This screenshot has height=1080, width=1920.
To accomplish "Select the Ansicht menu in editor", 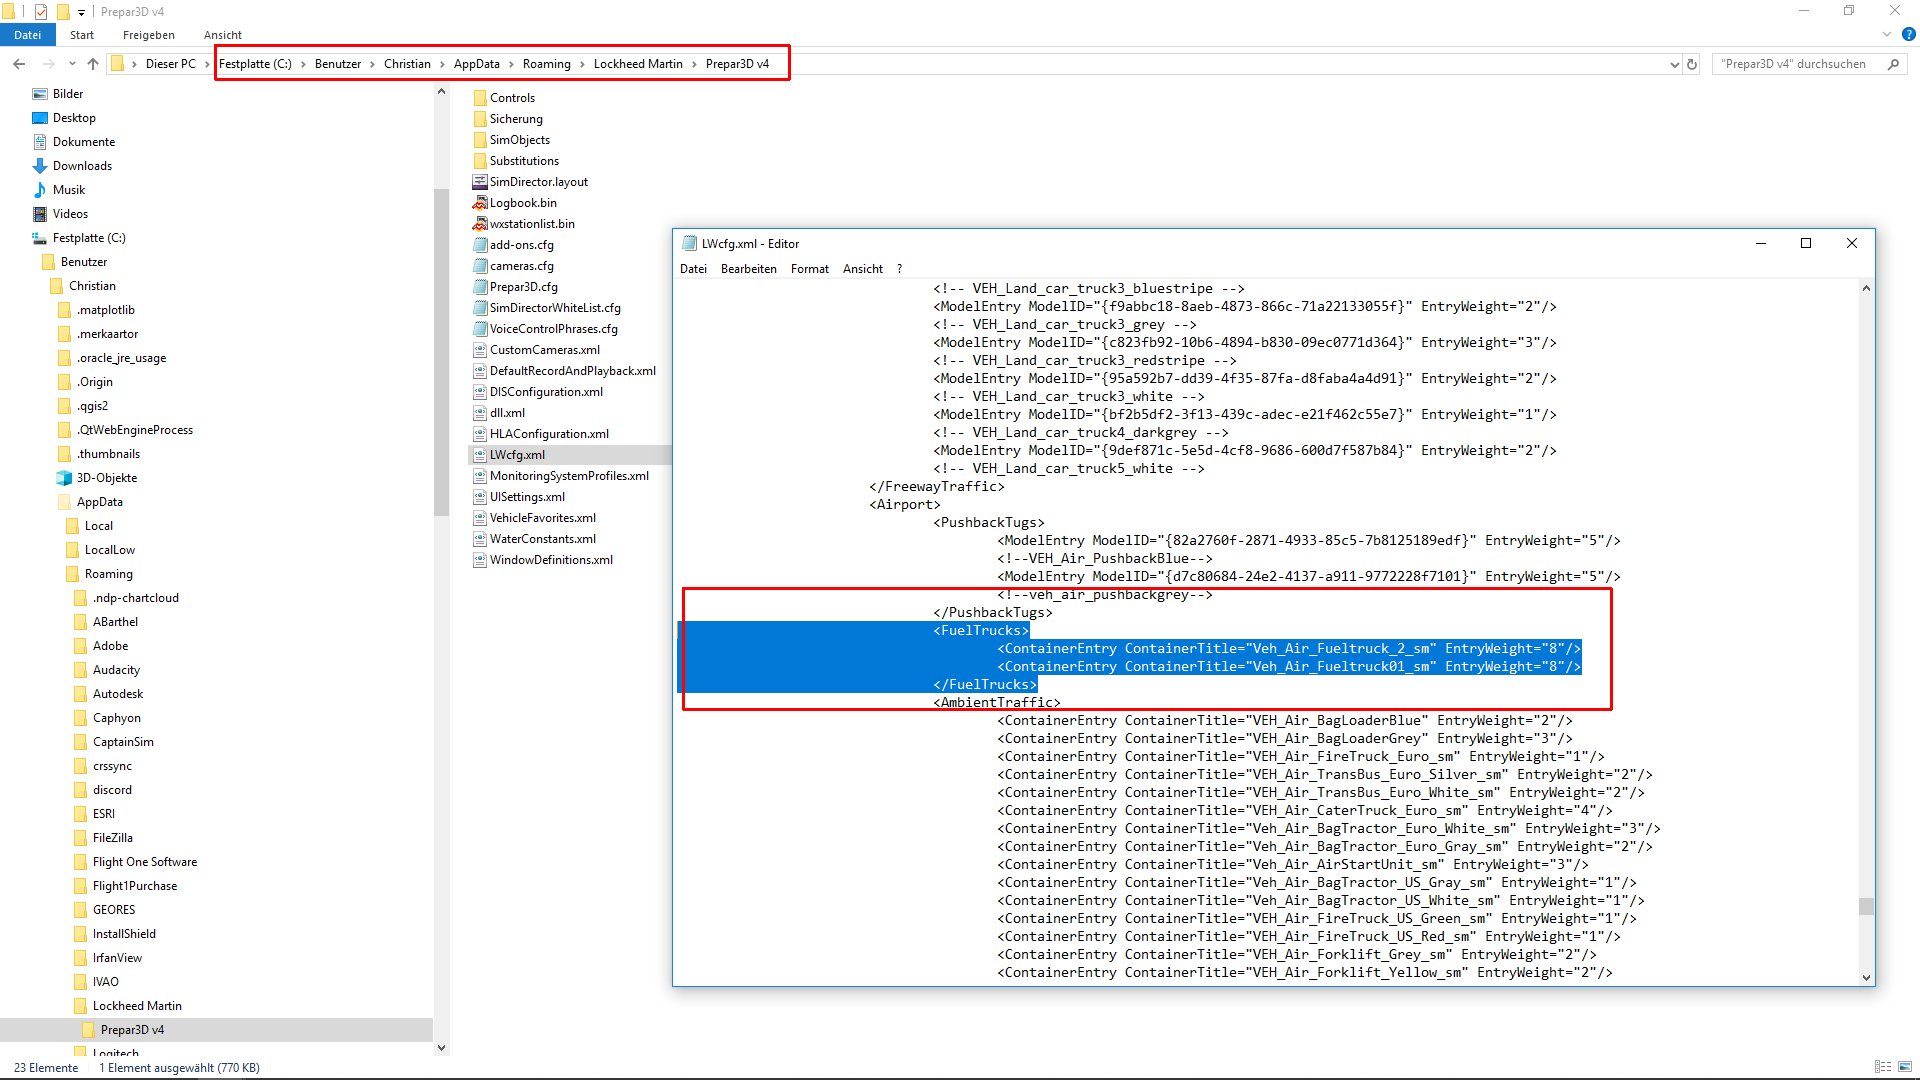I will 864,269.
